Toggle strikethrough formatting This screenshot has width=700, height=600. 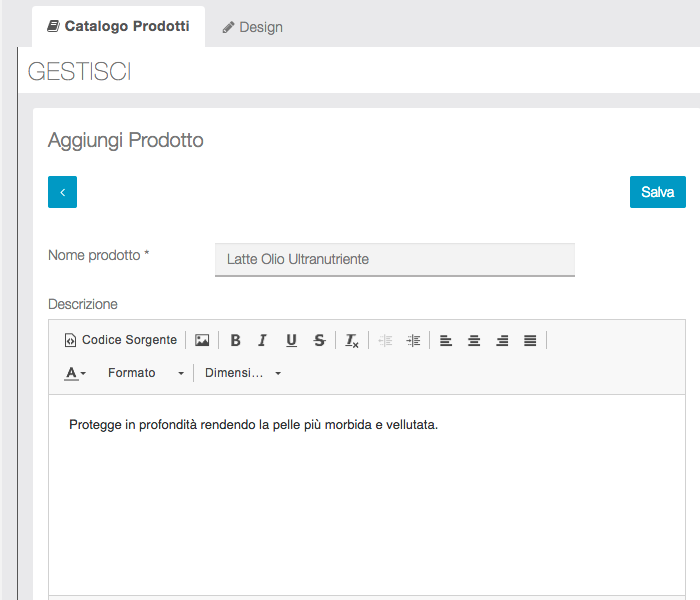[319, 340]
